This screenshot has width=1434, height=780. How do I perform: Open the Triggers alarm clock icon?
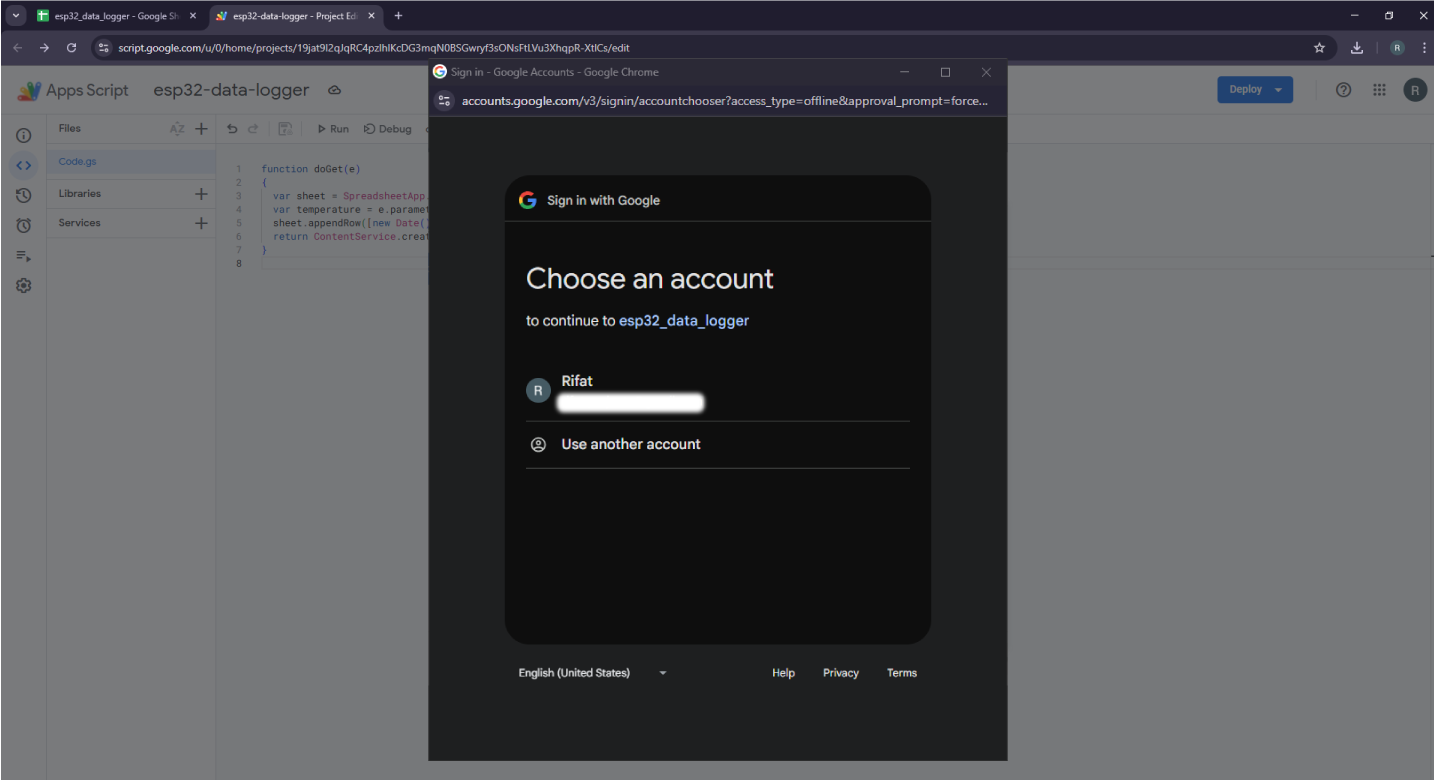click(24, 226)
